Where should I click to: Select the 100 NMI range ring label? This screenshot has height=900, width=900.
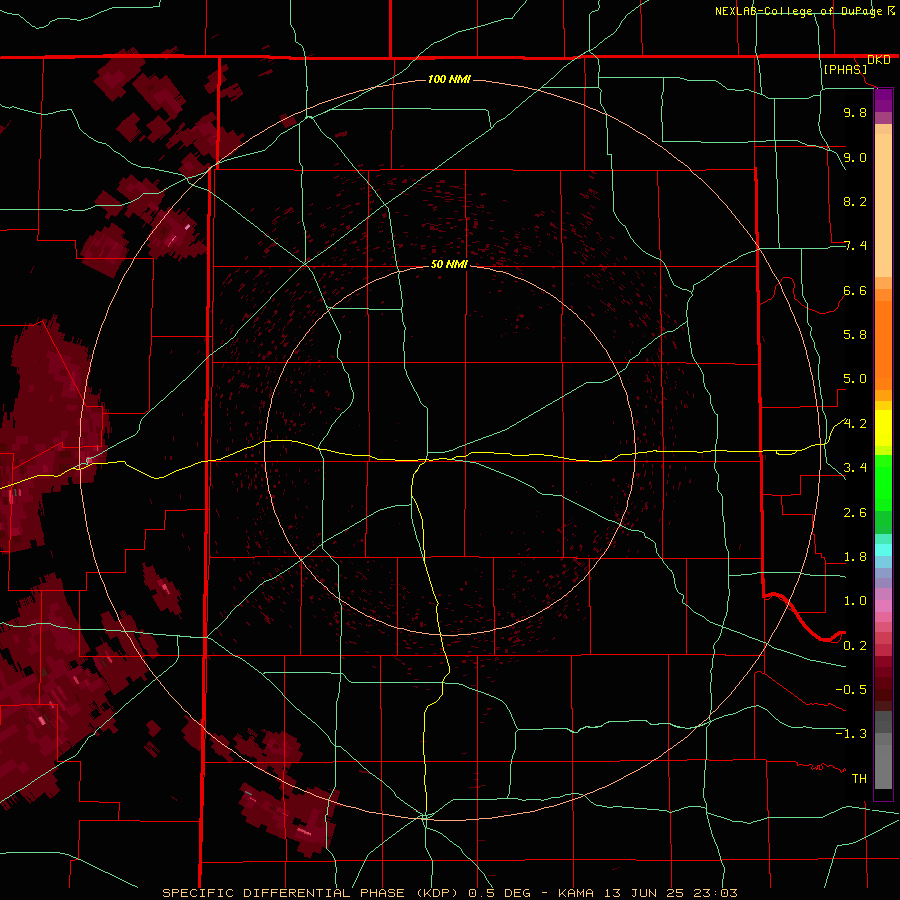(x=449, y=79)
